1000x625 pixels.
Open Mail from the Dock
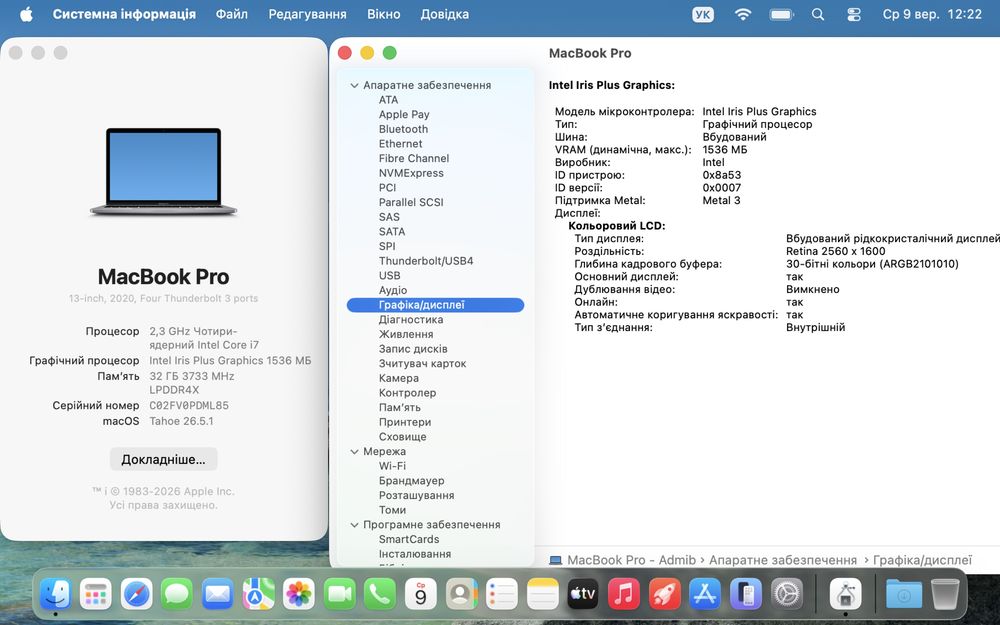pyautogui.click(x=217, y=594)
